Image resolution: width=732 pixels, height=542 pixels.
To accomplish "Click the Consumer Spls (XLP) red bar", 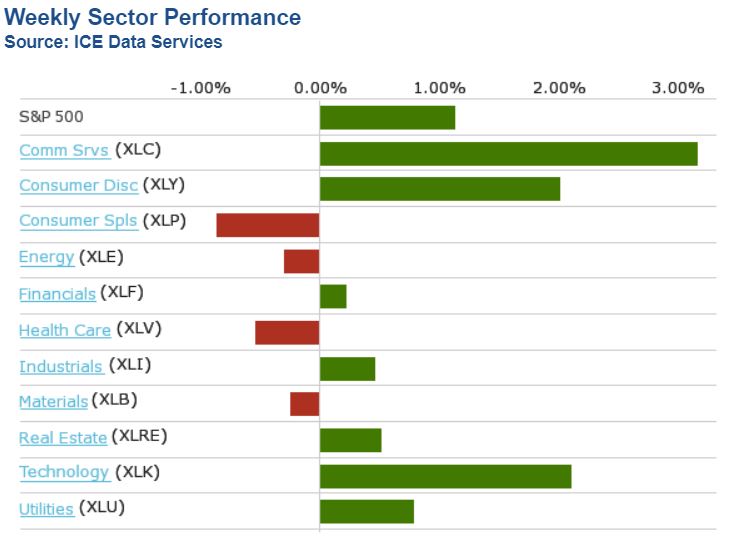I will (268, 225).
